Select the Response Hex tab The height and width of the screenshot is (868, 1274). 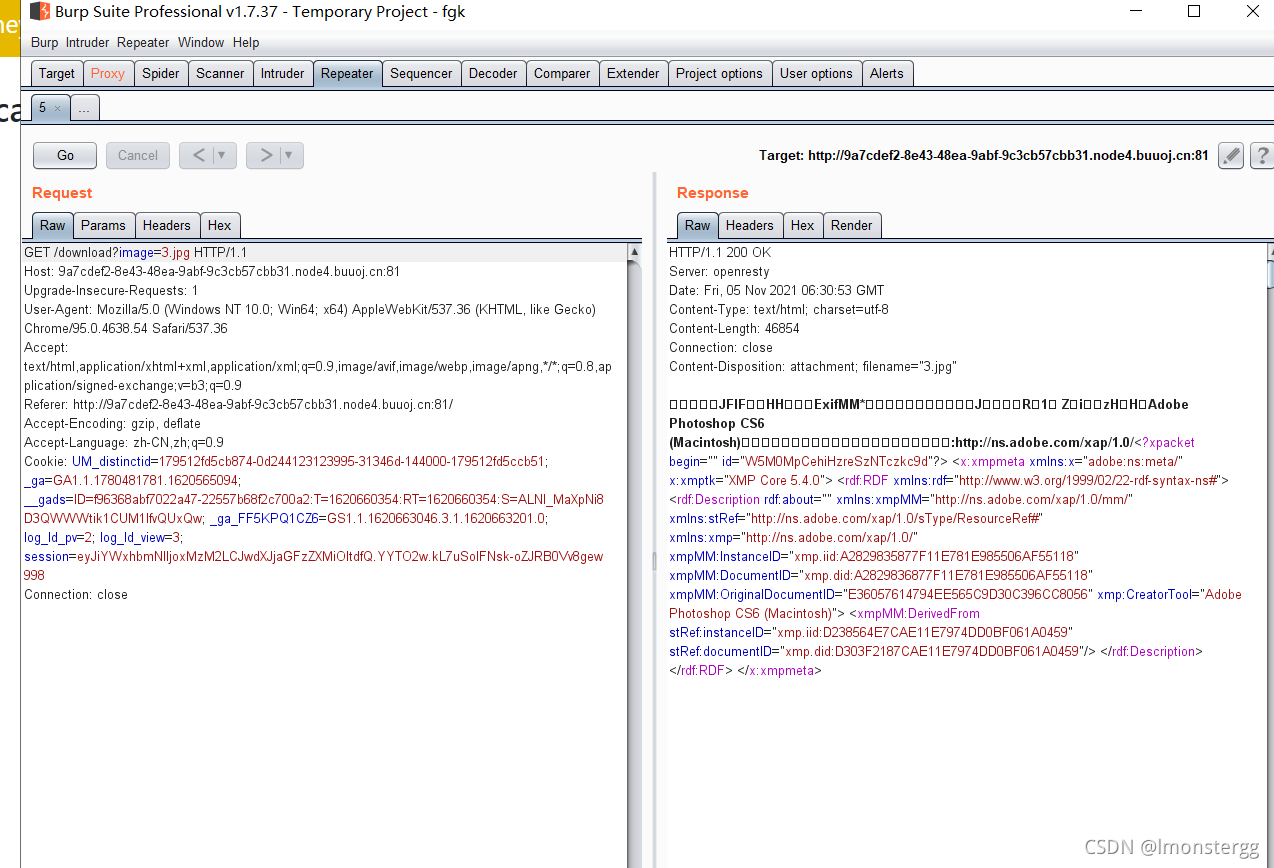pos(803,225)
